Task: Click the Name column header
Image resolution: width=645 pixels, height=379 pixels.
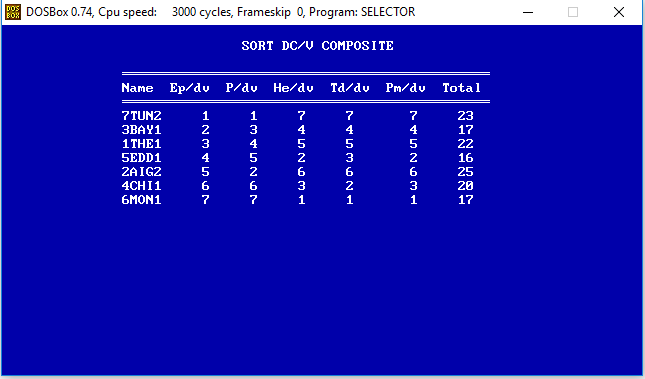Action: 138,88
